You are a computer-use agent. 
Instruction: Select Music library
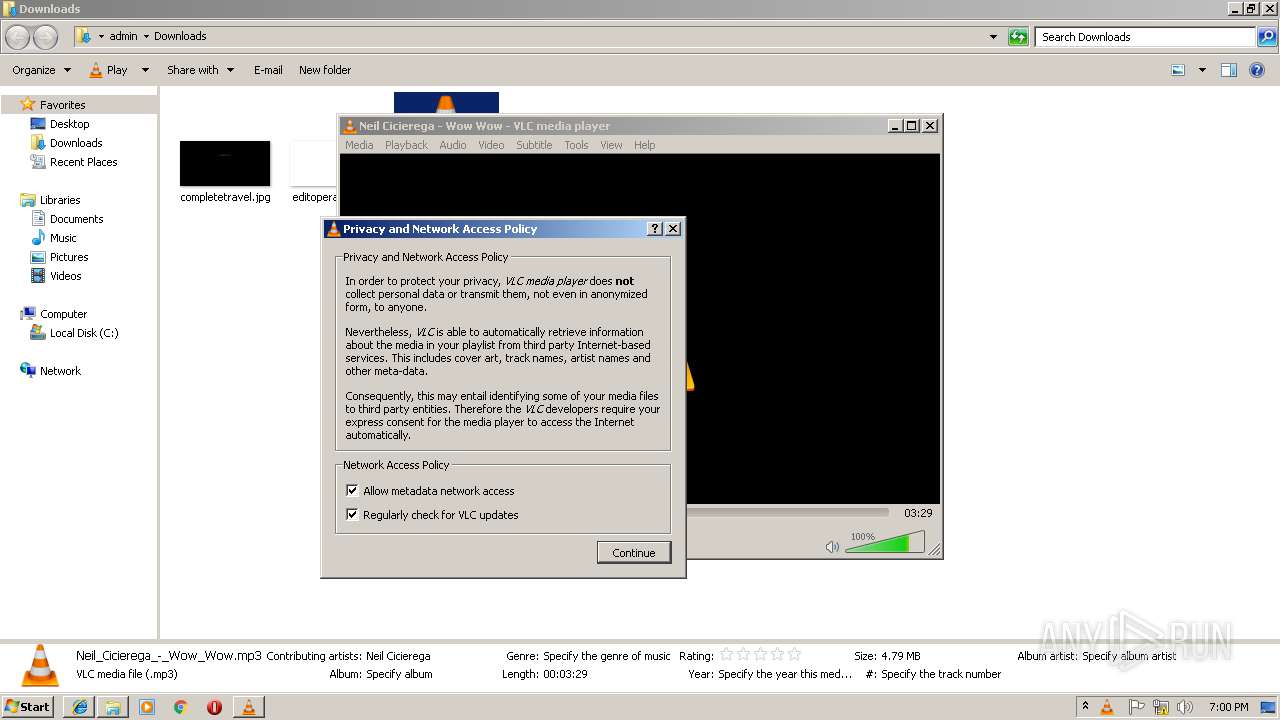click(x=63, y=238)
